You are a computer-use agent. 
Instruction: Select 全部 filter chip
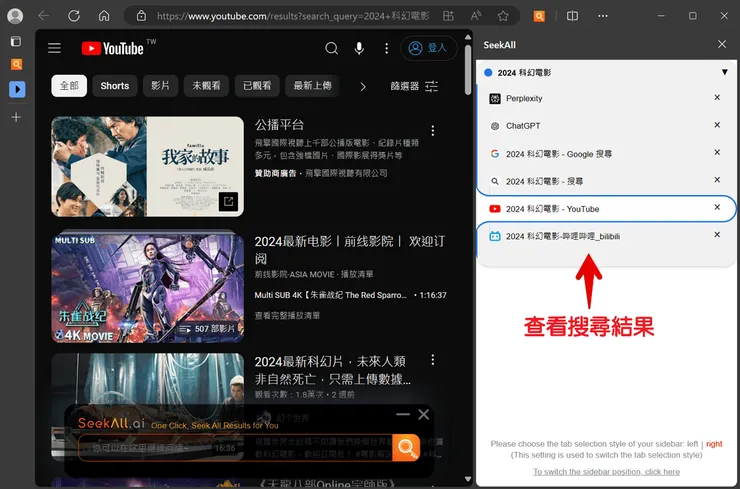[x=69, y=86]
